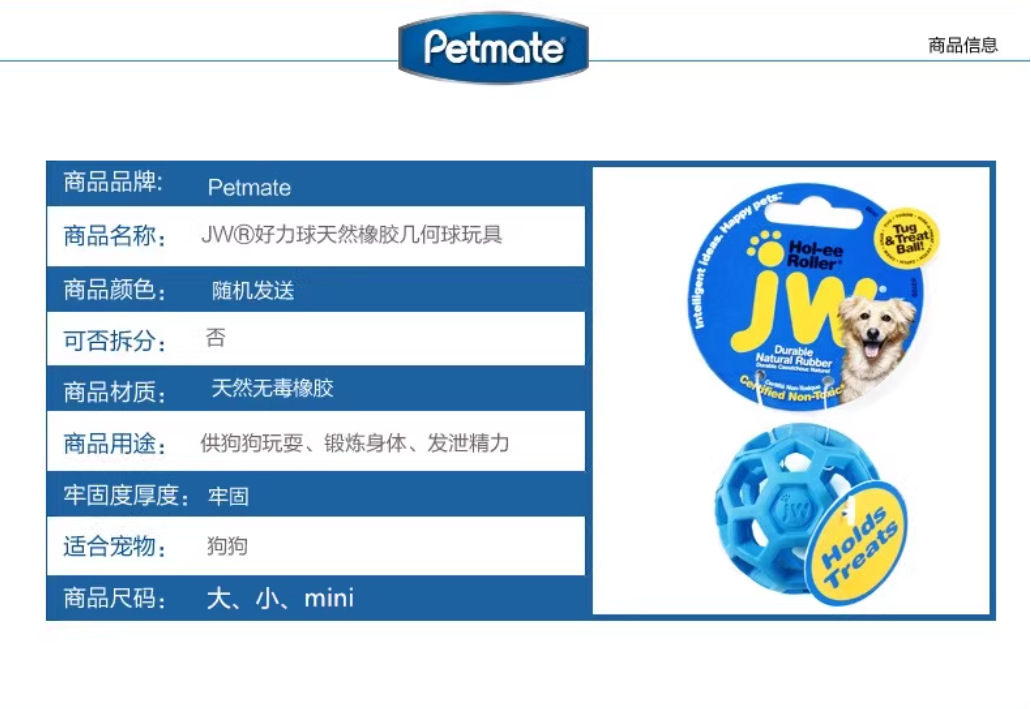
Task: Click the Petmate brand value text
Action: (x=249, y=187)
